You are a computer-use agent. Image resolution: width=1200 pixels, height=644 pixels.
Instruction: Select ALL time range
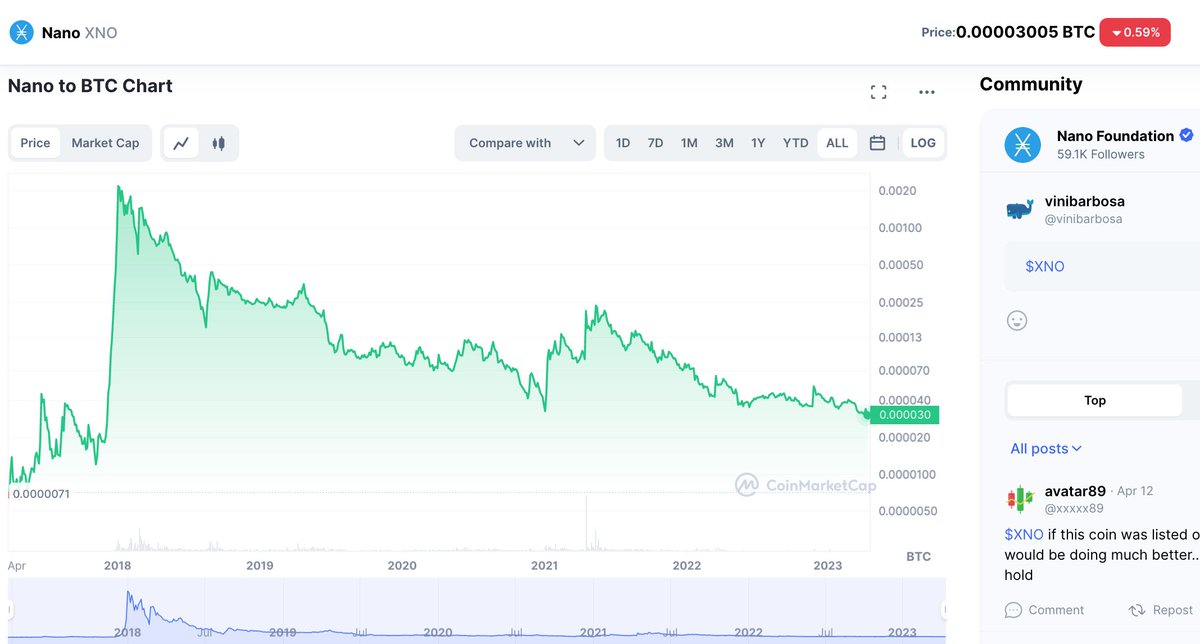(837, 143)
